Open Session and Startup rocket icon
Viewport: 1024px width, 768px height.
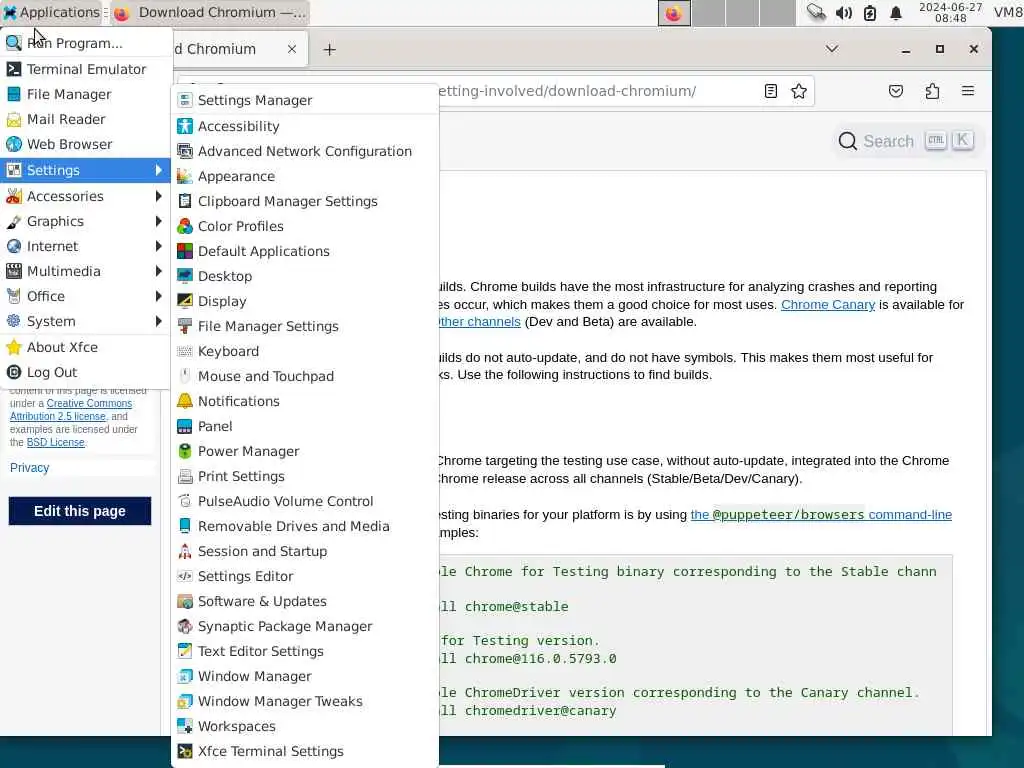click(x=185, y=551)
